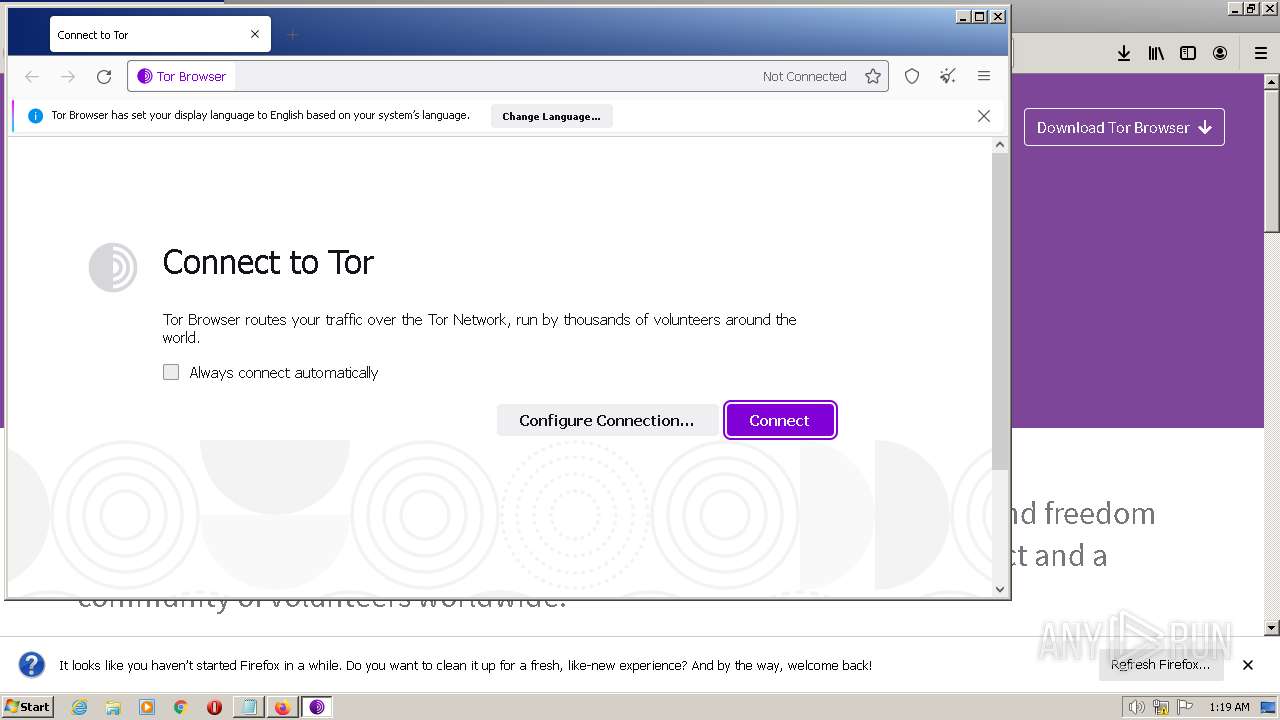Screen dimensions: 1280x720
Task: Click the Tor Browser identity icon
Action: point(181,76)
